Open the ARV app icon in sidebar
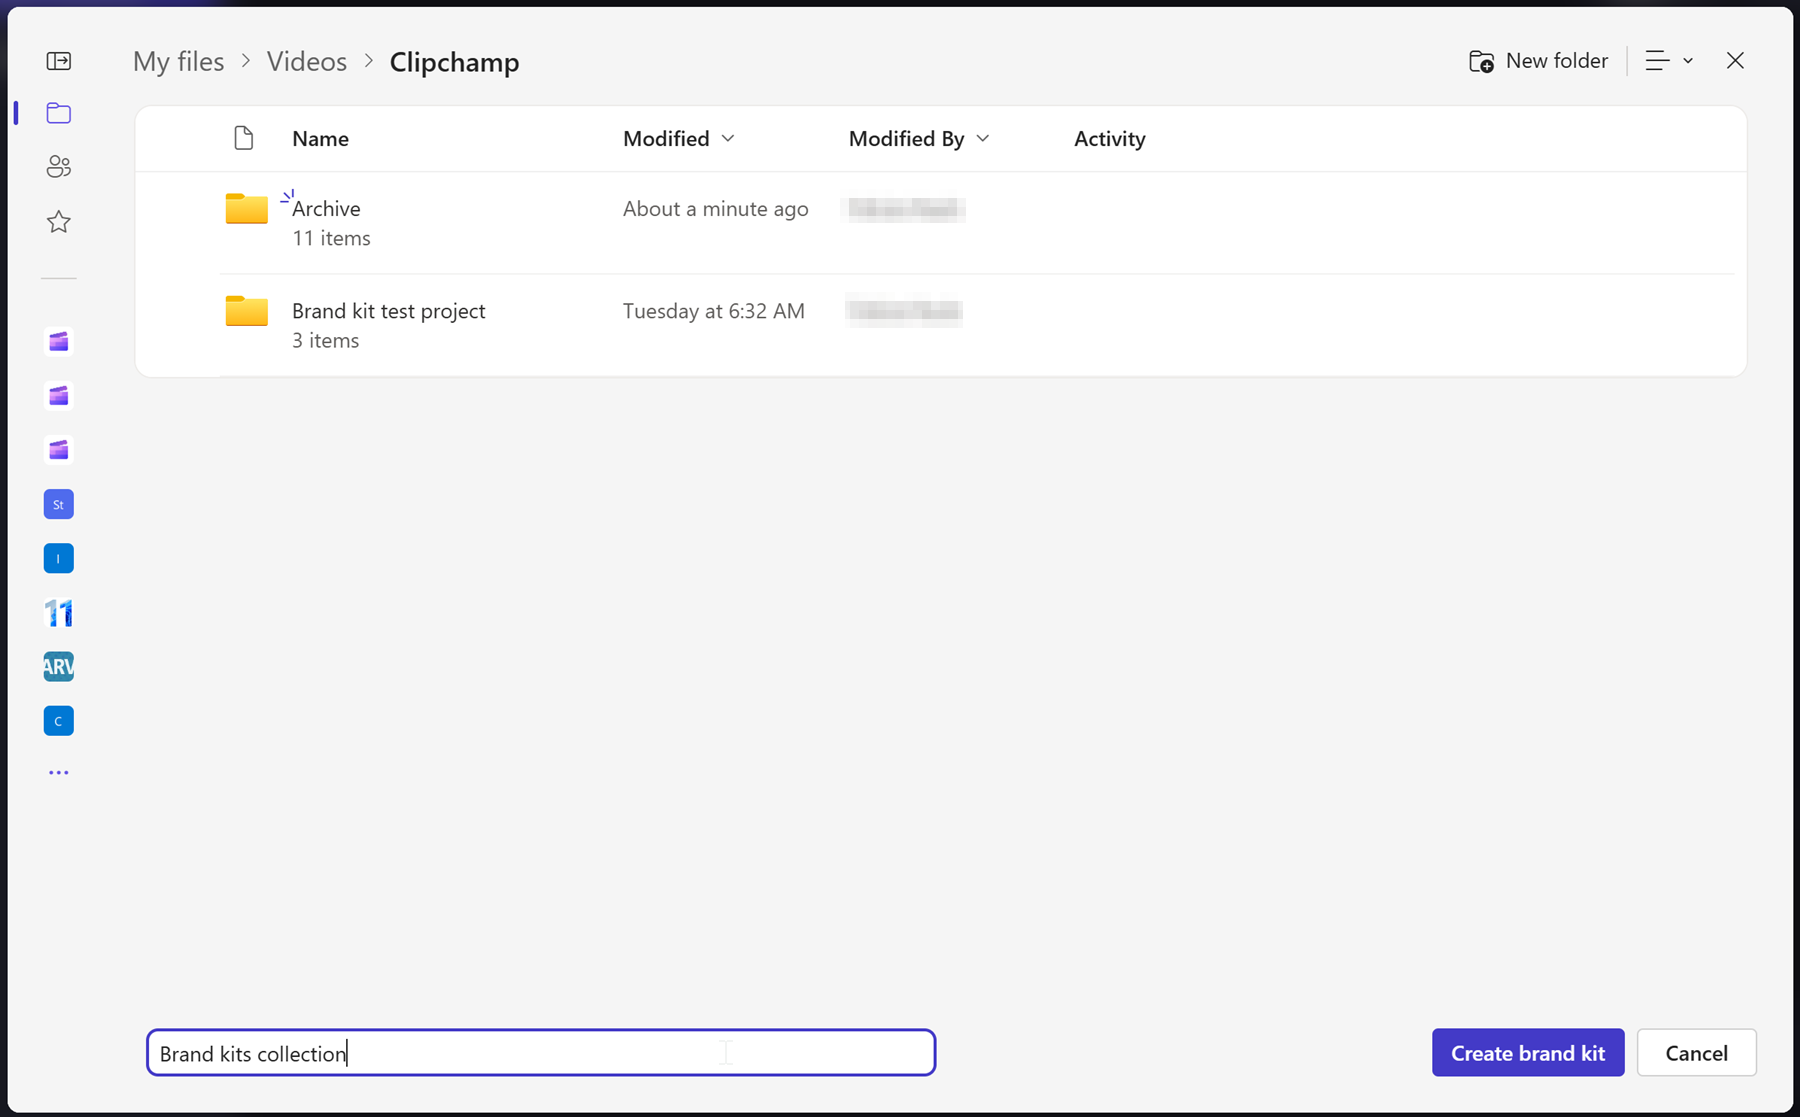 [x=59, y=666]
